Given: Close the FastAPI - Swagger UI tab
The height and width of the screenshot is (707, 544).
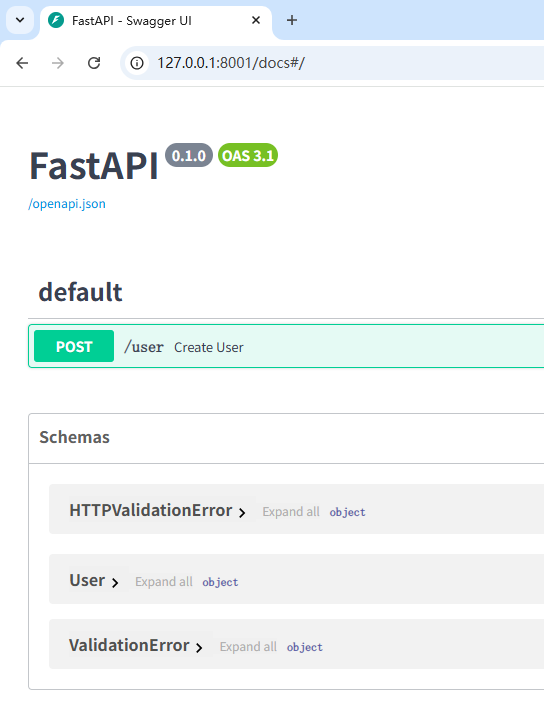Looking at the screenshot, I should pyautogui.click(x=256, y=20).
